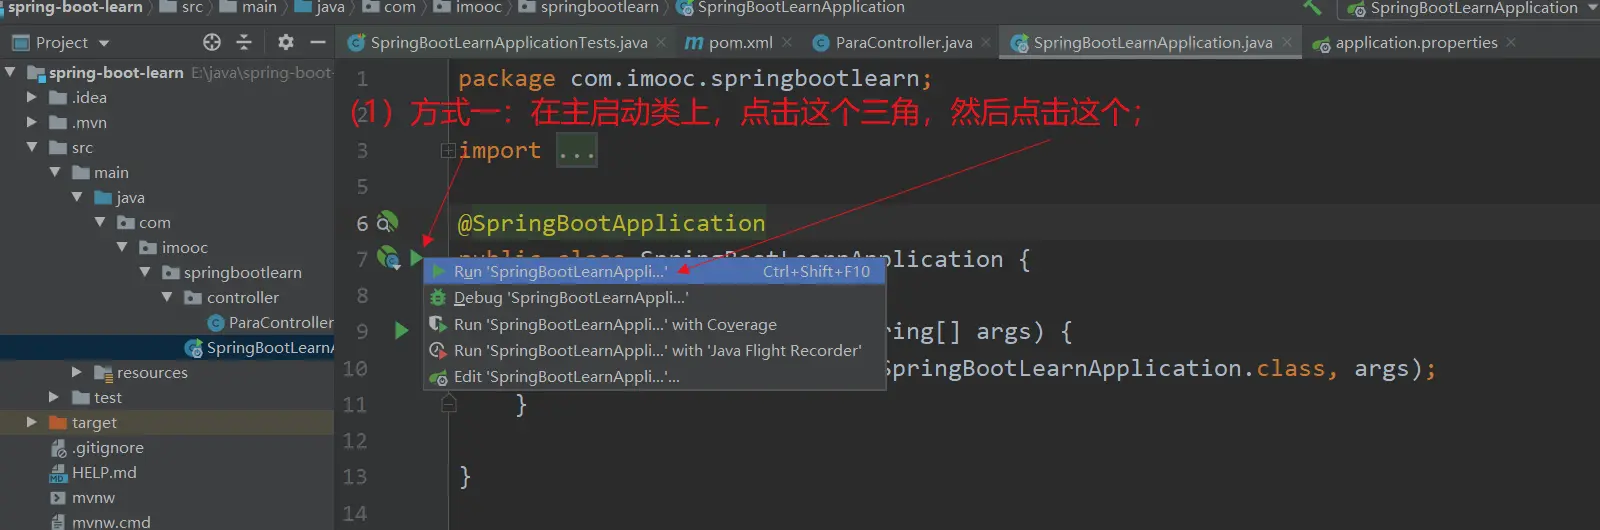The image size is (1600, 530).
Task: Click the Spring bean gutter icon on line 6
Action: click(x=387, y=222)
